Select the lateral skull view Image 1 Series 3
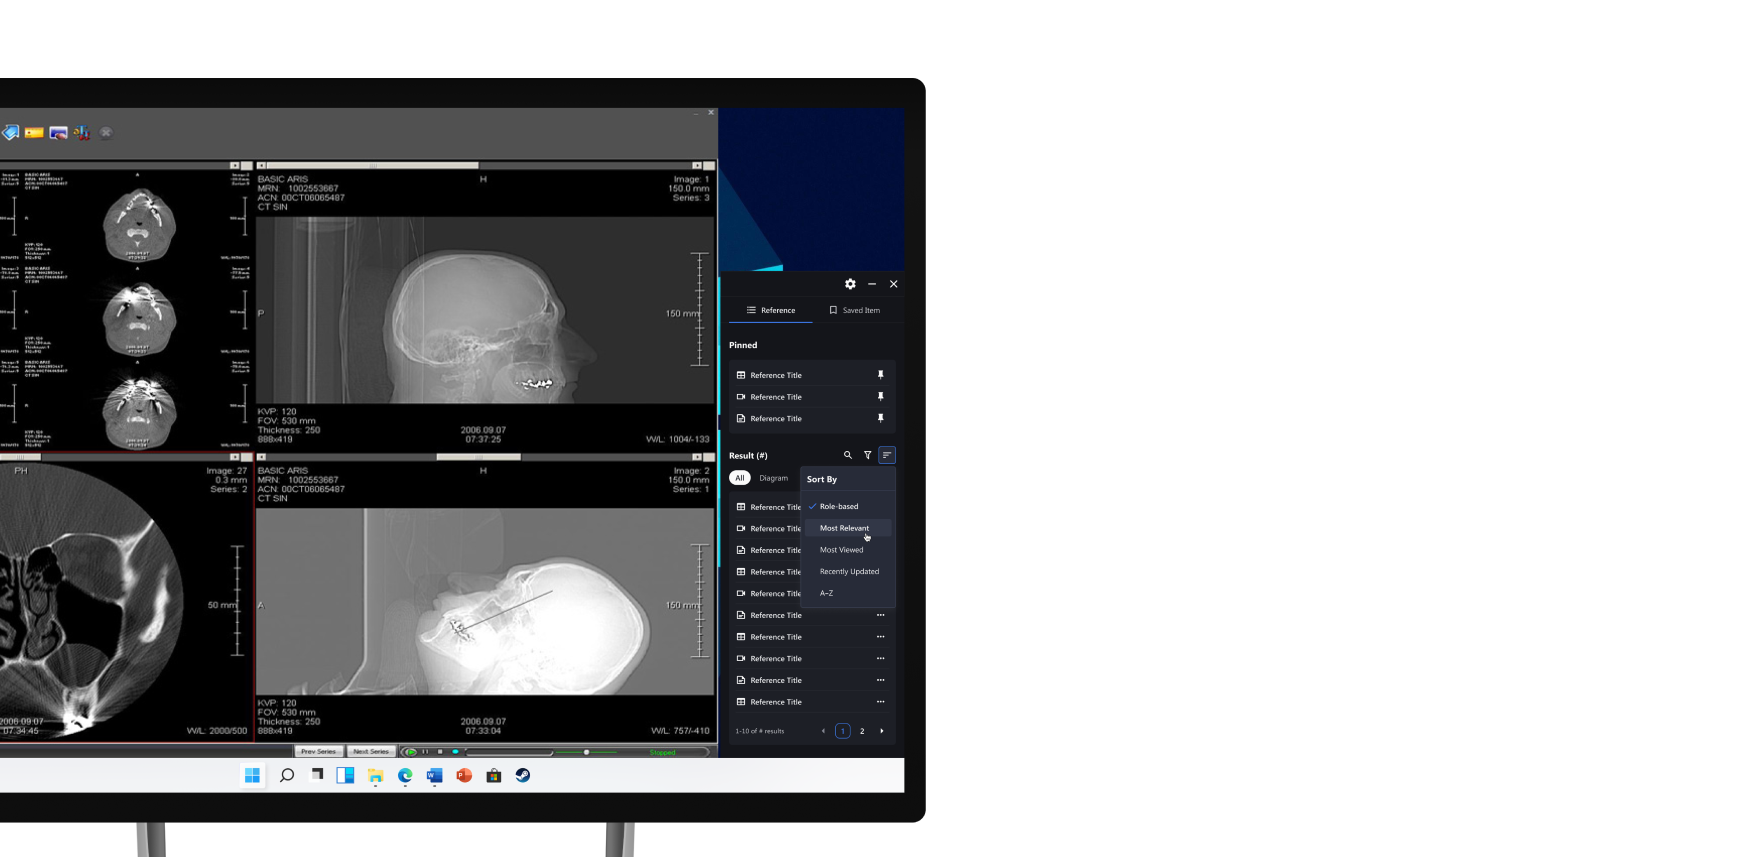This screenshot has height=857, width=1748. (485, 310)
